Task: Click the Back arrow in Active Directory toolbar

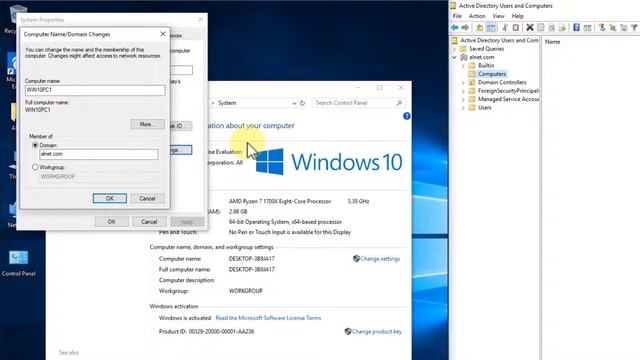Action: (x=454, y=27)
